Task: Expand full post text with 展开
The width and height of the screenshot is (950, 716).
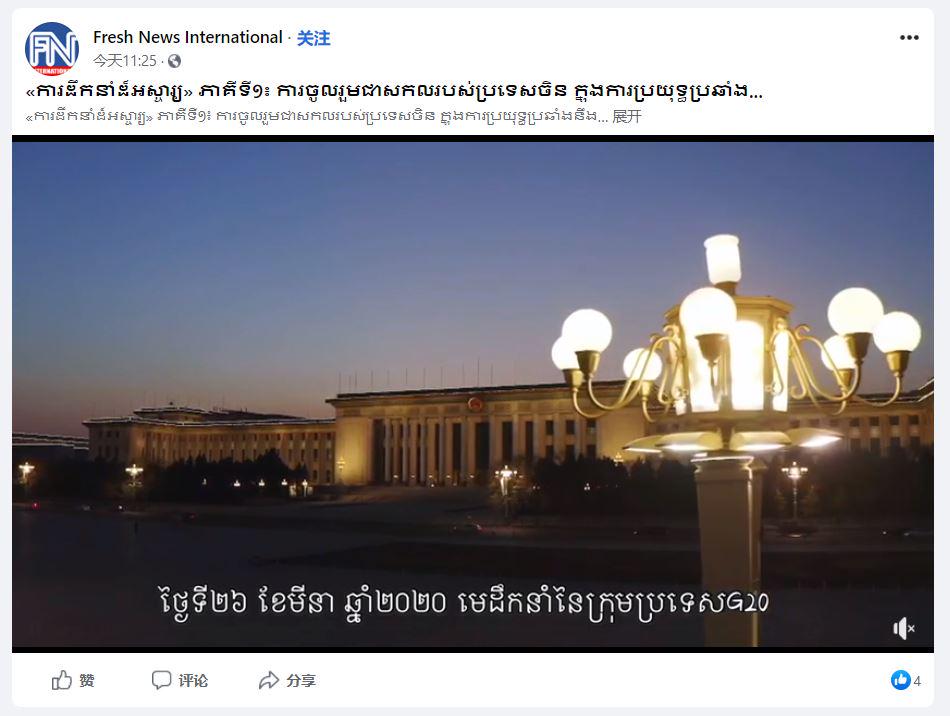Action: 626,116
